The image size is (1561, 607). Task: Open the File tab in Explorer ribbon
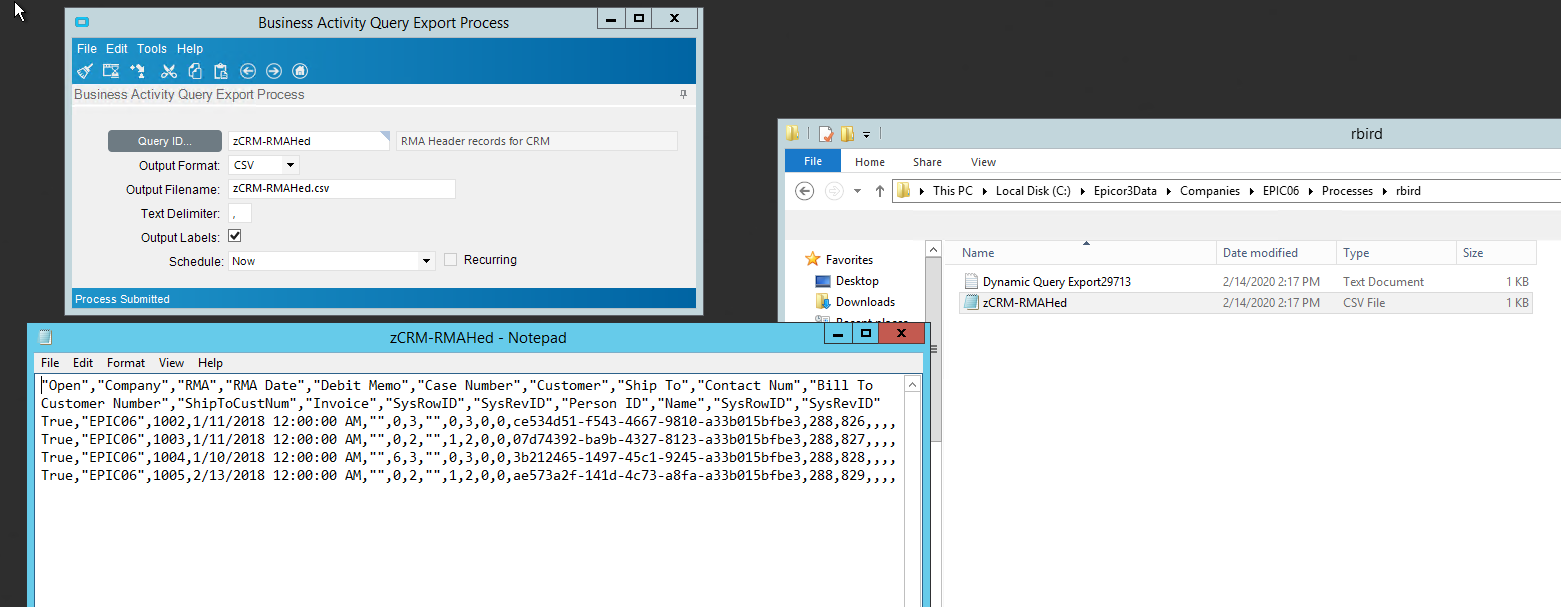click(x=813, y=161)
